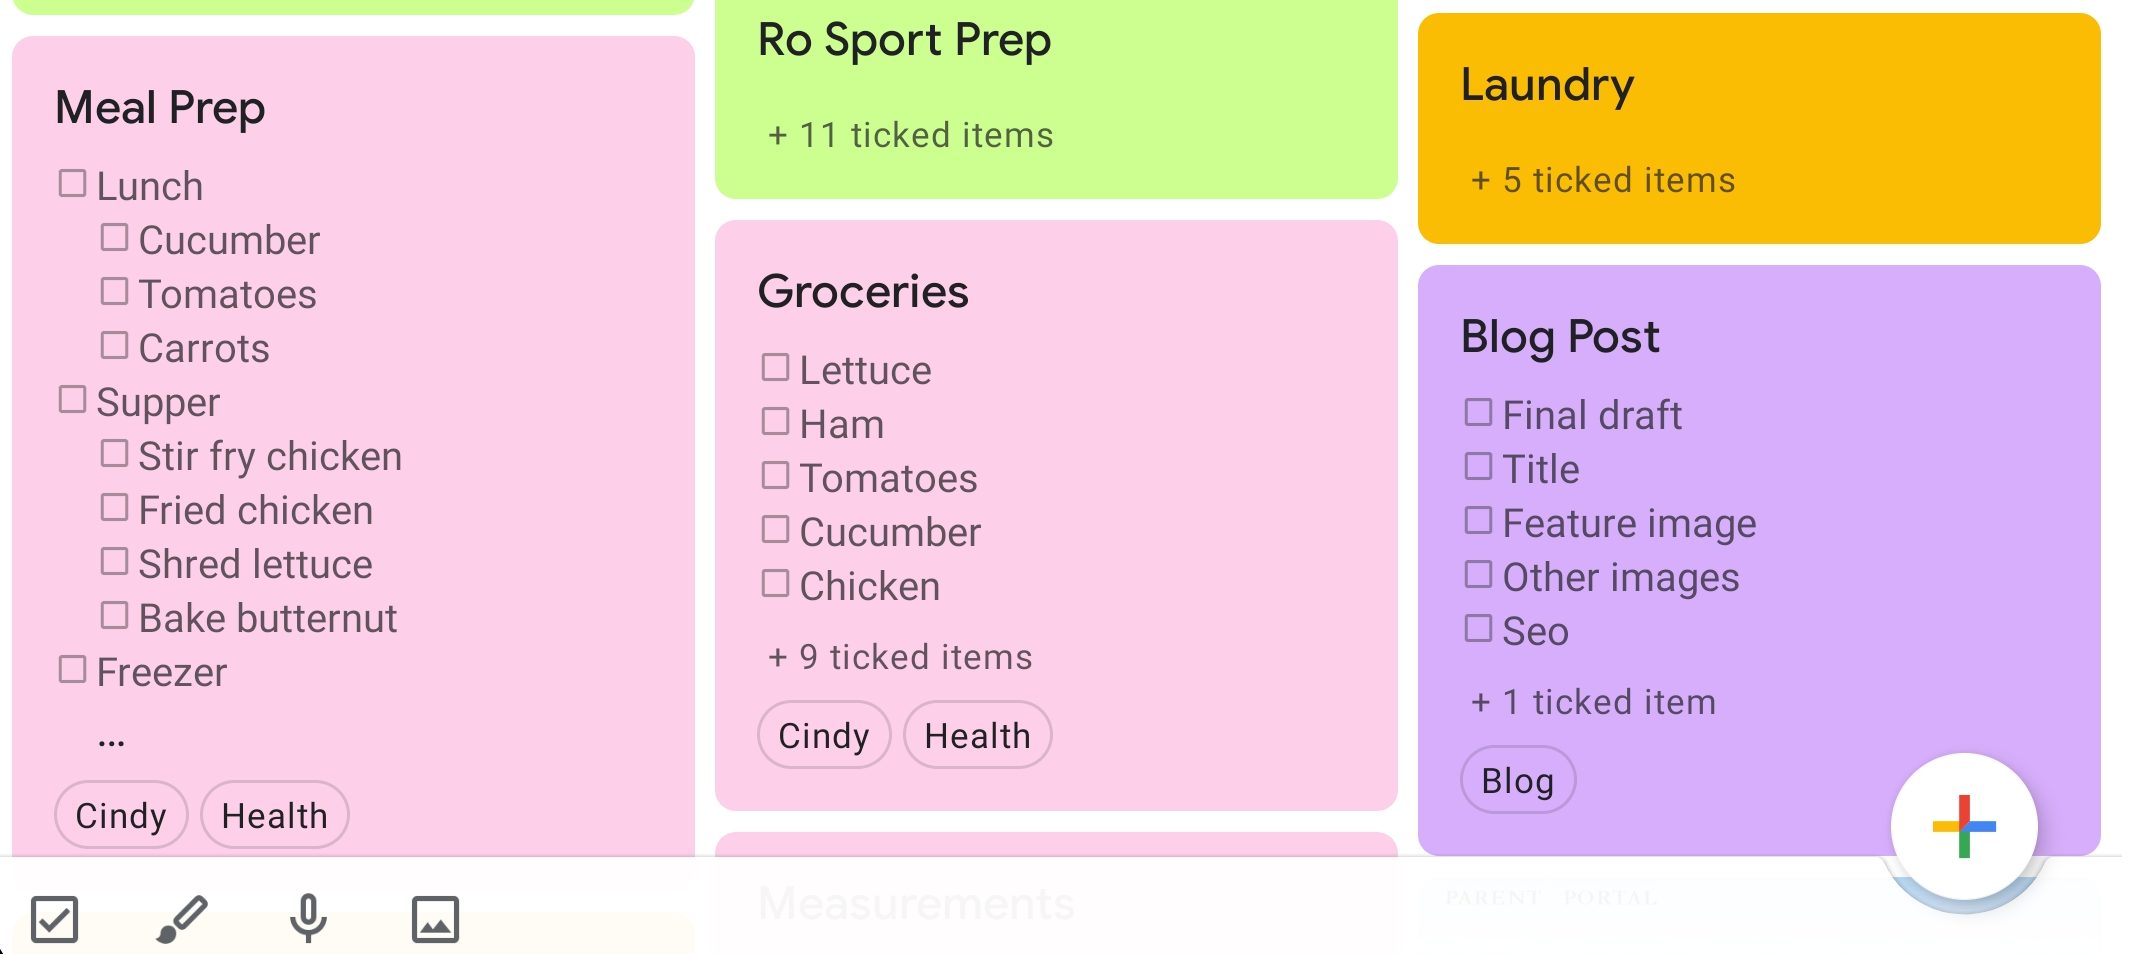The image size is (2129, 954).
Task: Toggle the Cucumber checkbox under Lunch
Action: (x=114, y=238)
